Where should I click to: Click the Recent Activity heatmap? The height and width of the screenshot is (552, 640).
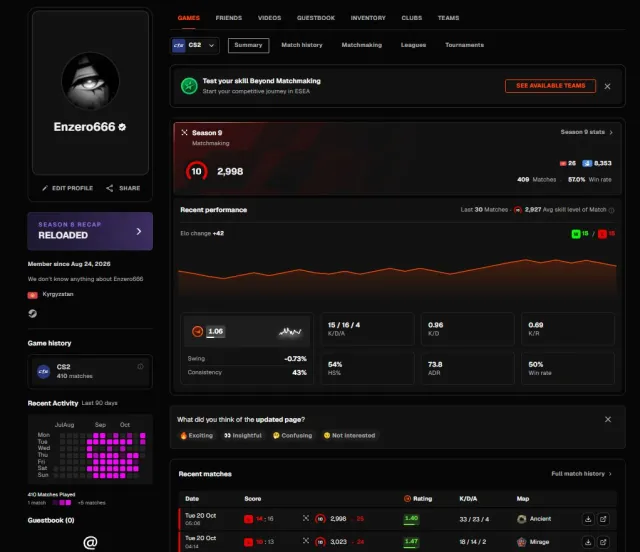click(90, 449)
